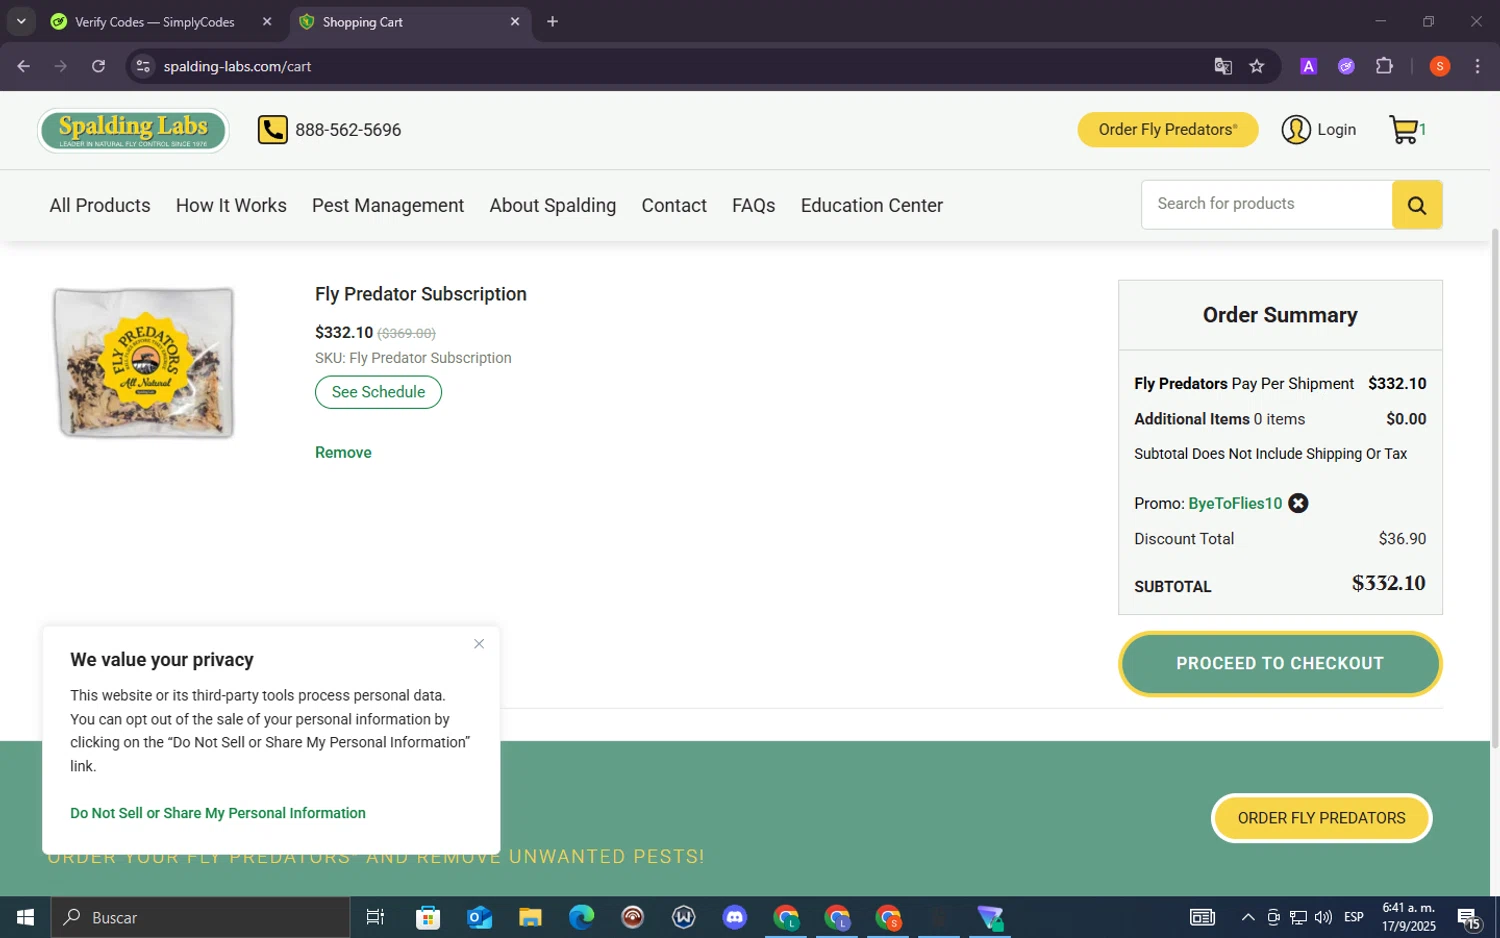Screen dimensions: 1500x938
Task: Click the taskbar clock showing 6:41 a. m.
Action: coord(1408,917)
